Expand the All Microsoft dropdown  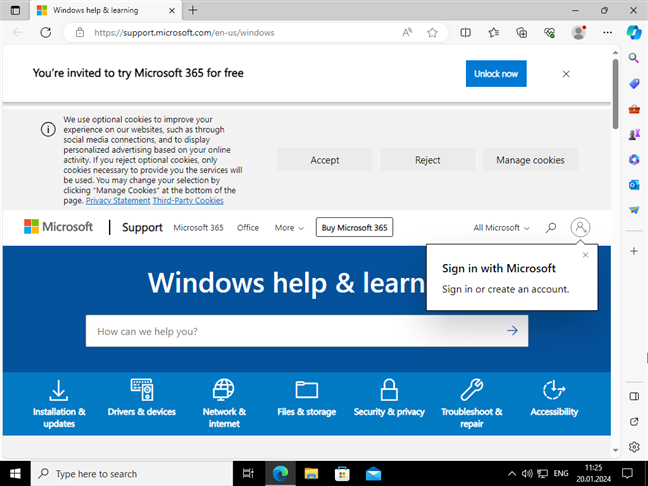click(501, 228)
